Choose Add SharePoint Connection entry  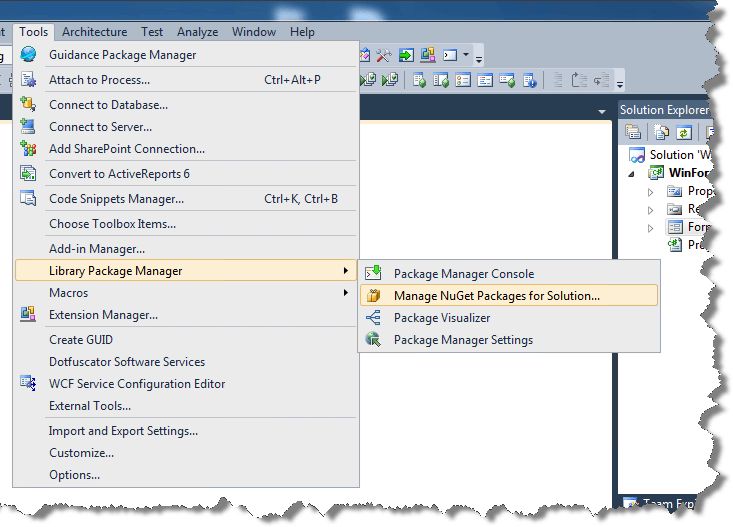[186, 149]
